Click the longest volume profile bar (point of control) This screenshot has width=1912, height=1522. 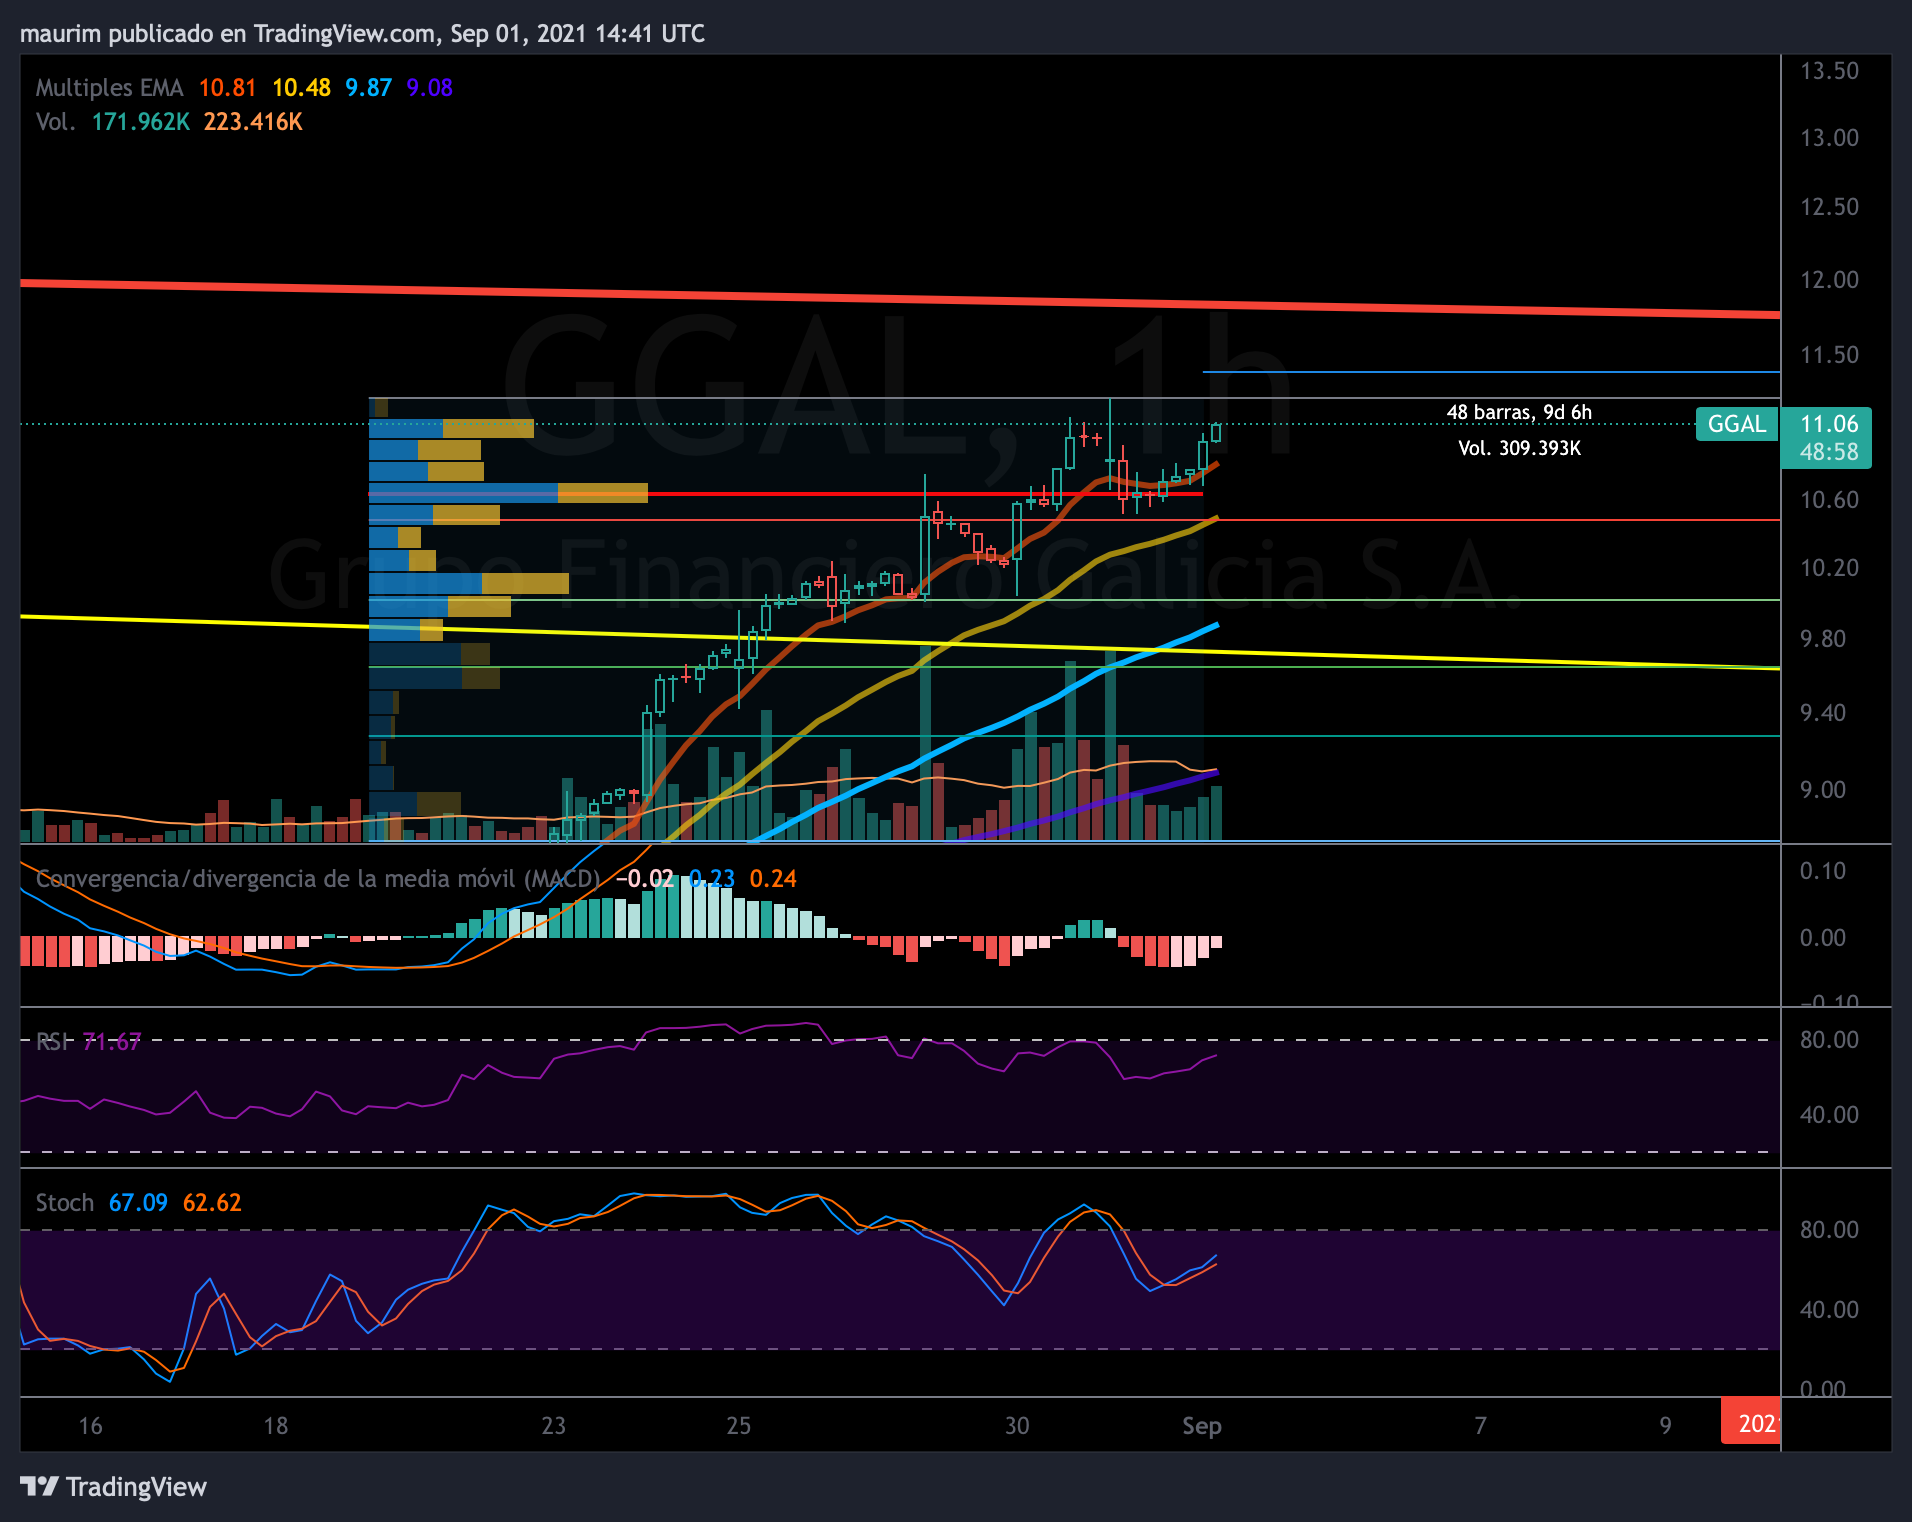(508, 493)
